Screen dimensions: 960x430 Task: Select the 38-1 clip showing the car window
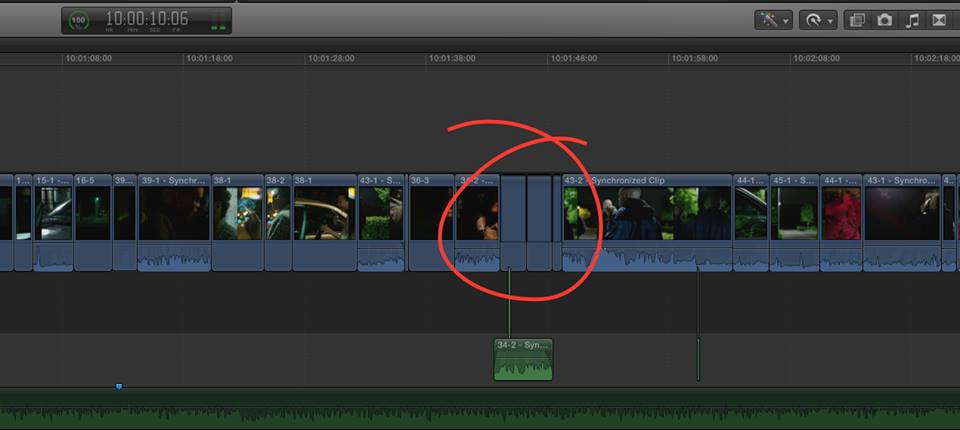(324, 222)
